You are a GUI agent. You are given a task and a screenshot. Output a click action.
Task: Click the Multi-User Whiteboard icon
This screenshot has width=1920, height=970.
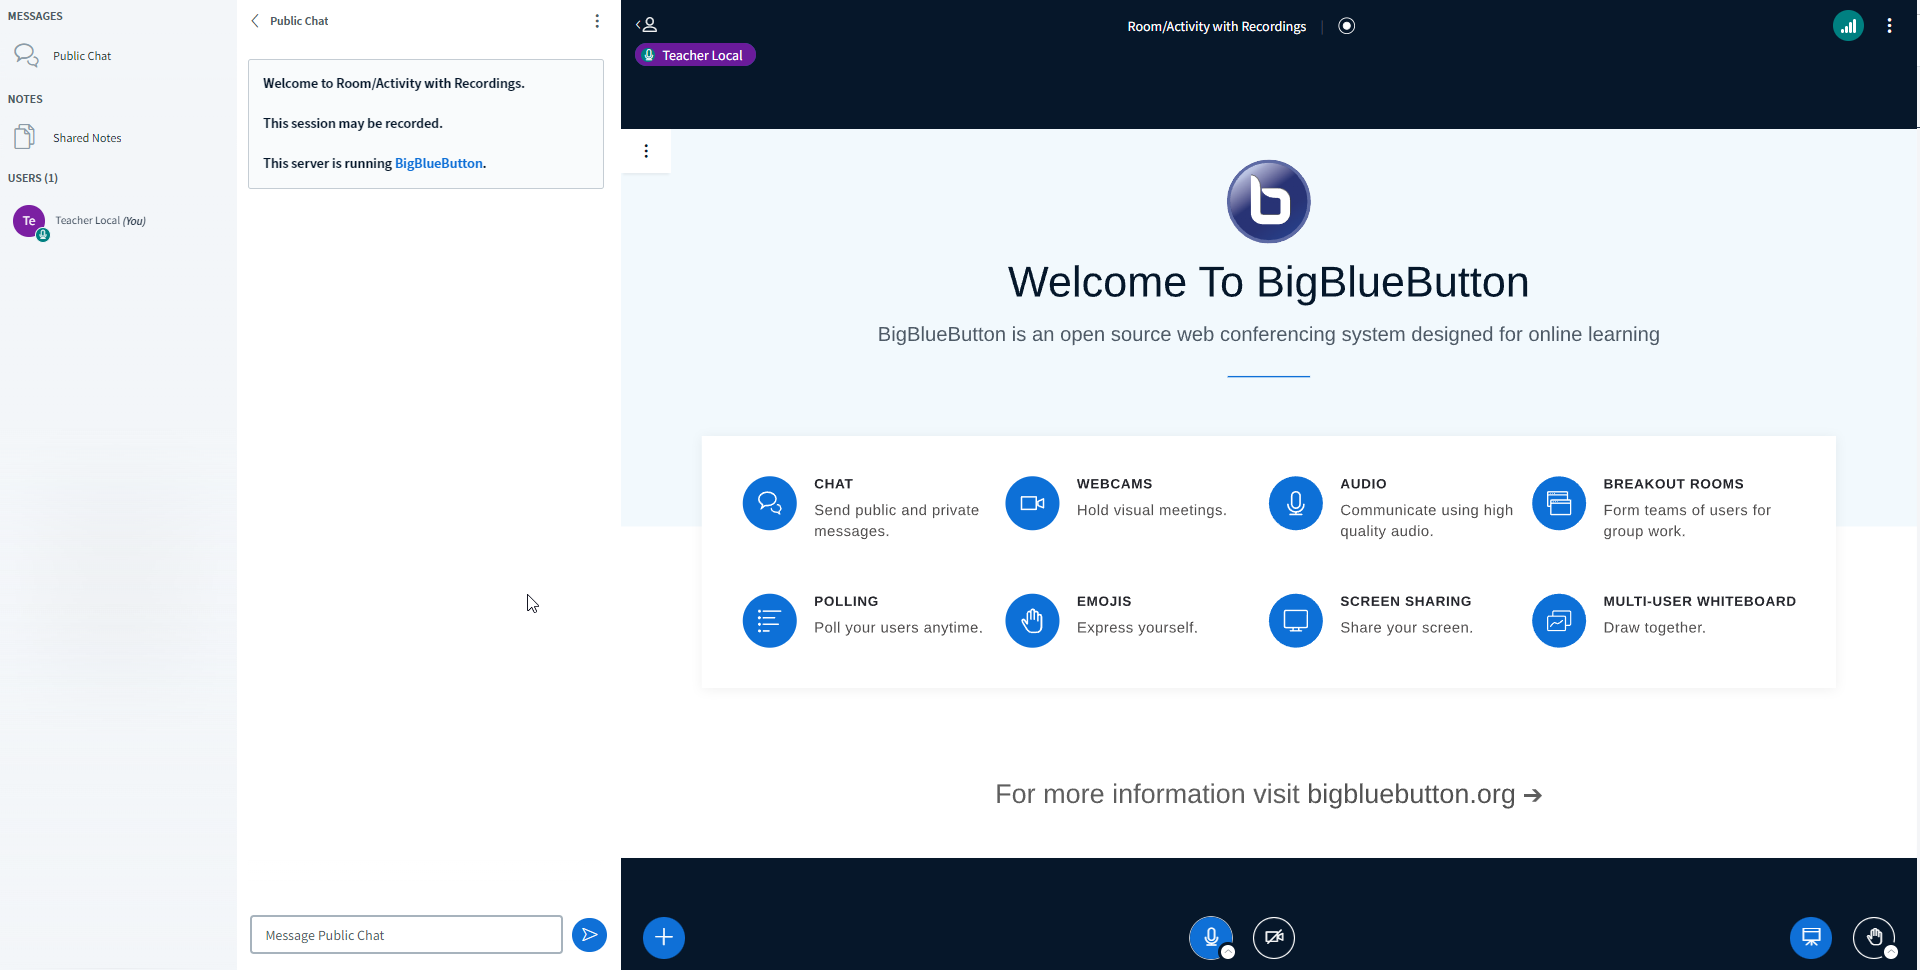pyautogui.click(x=1558, y=621)
